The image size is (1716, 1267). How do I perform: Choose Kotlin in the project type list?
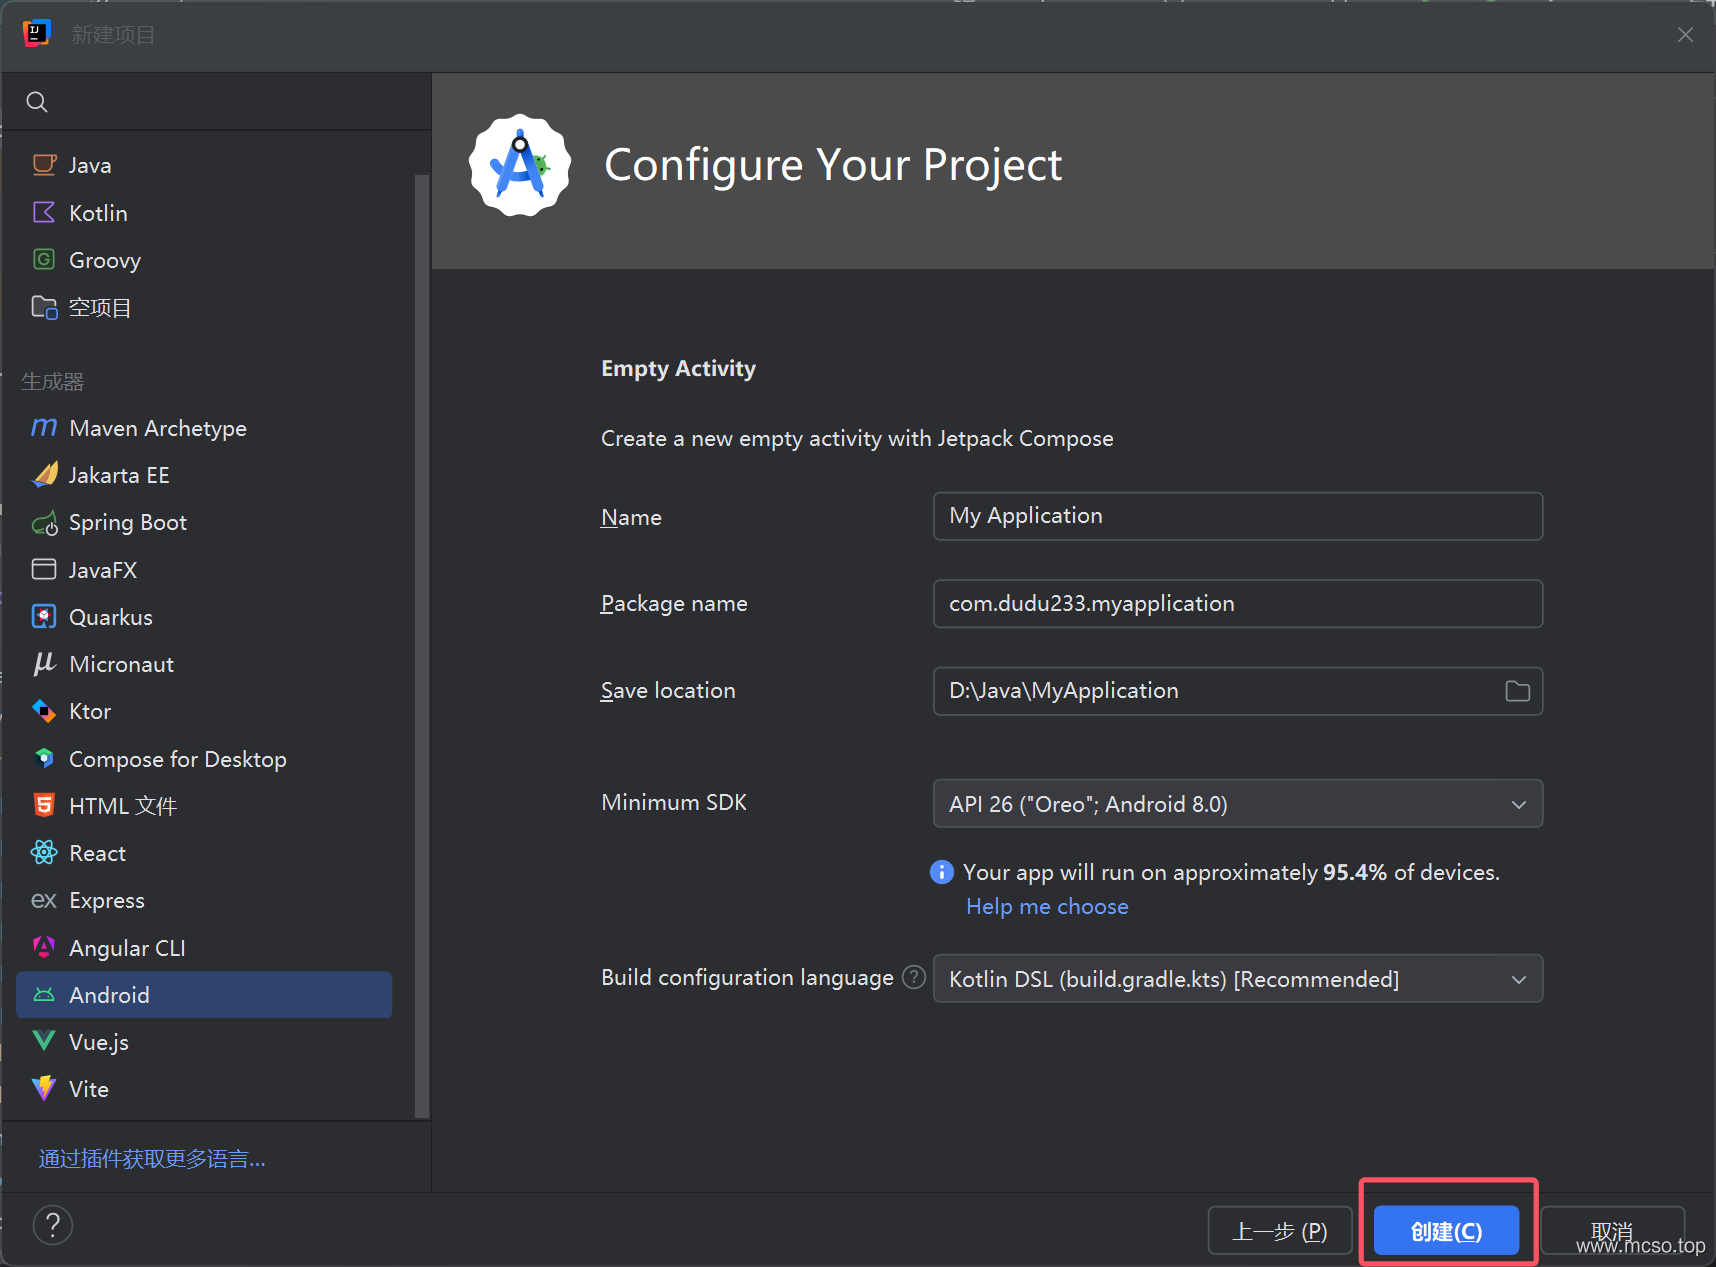pyautogui.click(x=204, y=212)
